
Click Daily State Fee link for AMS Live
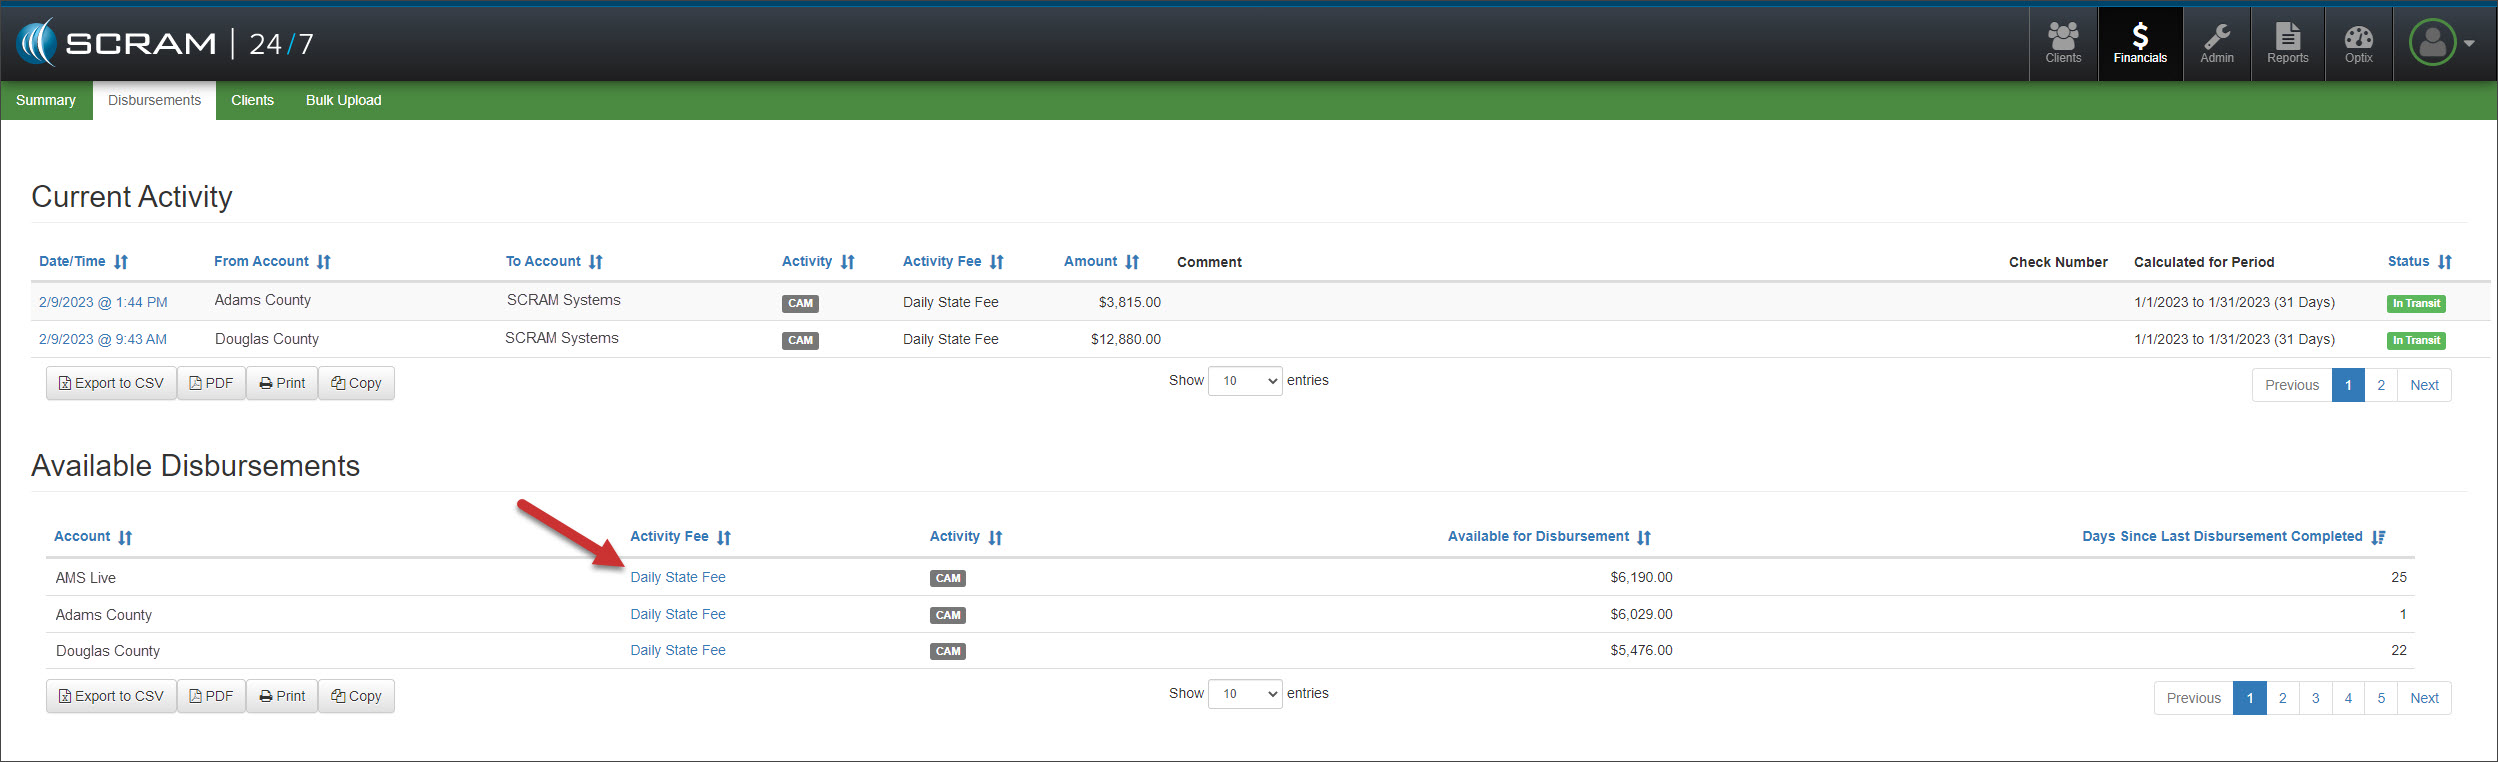coord(677,578)
